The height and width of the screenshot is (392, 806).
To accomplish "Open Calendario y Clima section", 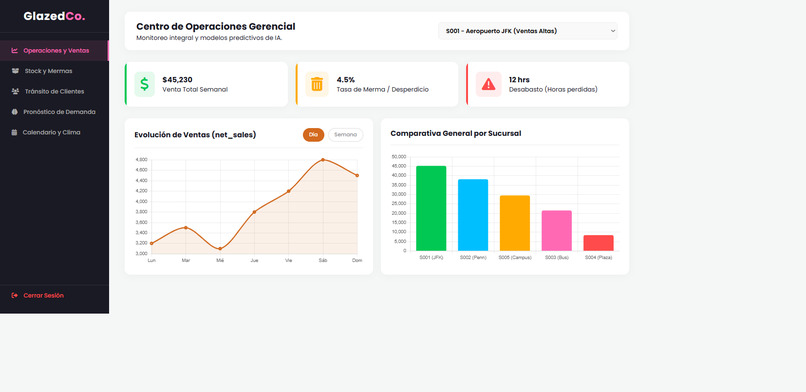I will [x=54, y=132].
